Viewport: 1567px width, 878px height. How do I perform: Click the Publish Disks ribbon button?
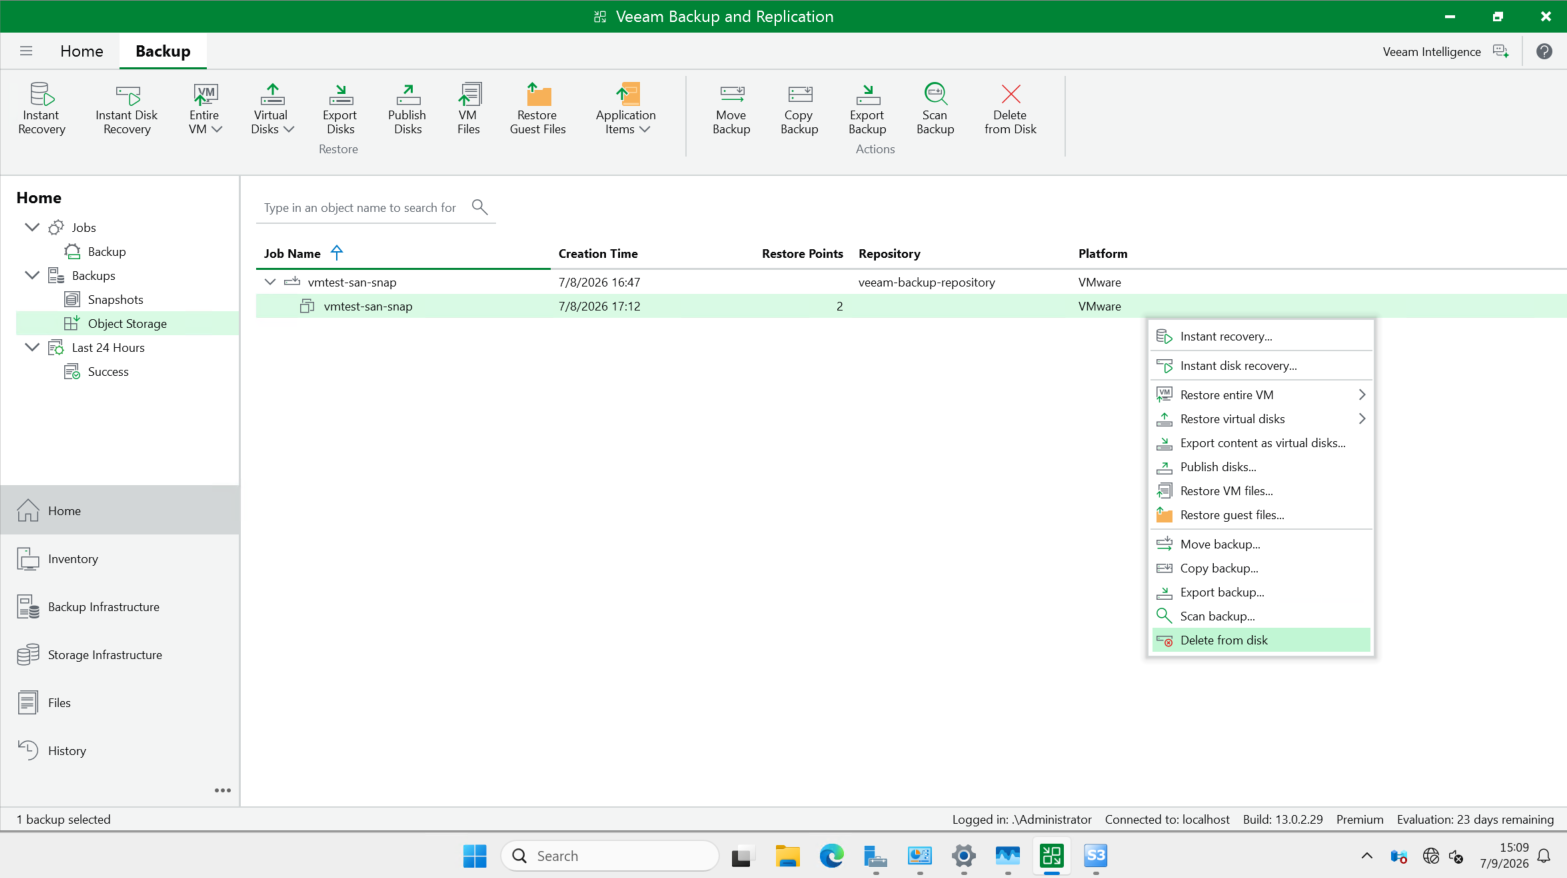(x=407, y=108)
